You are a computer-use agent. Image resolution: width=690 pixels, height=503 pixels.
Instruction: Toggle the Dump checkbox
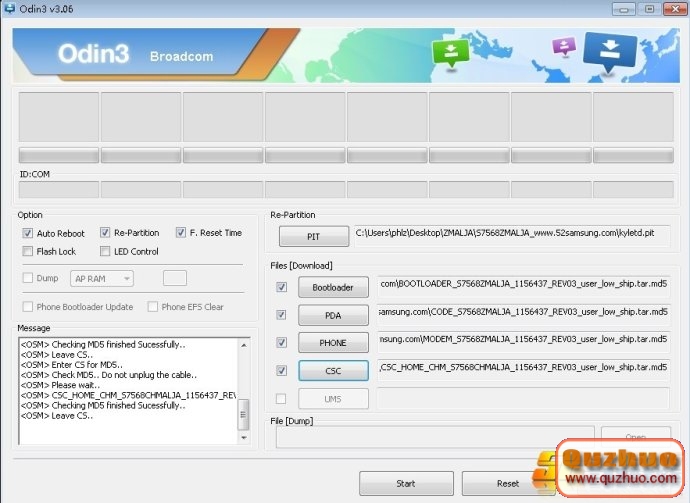[28, 278]
